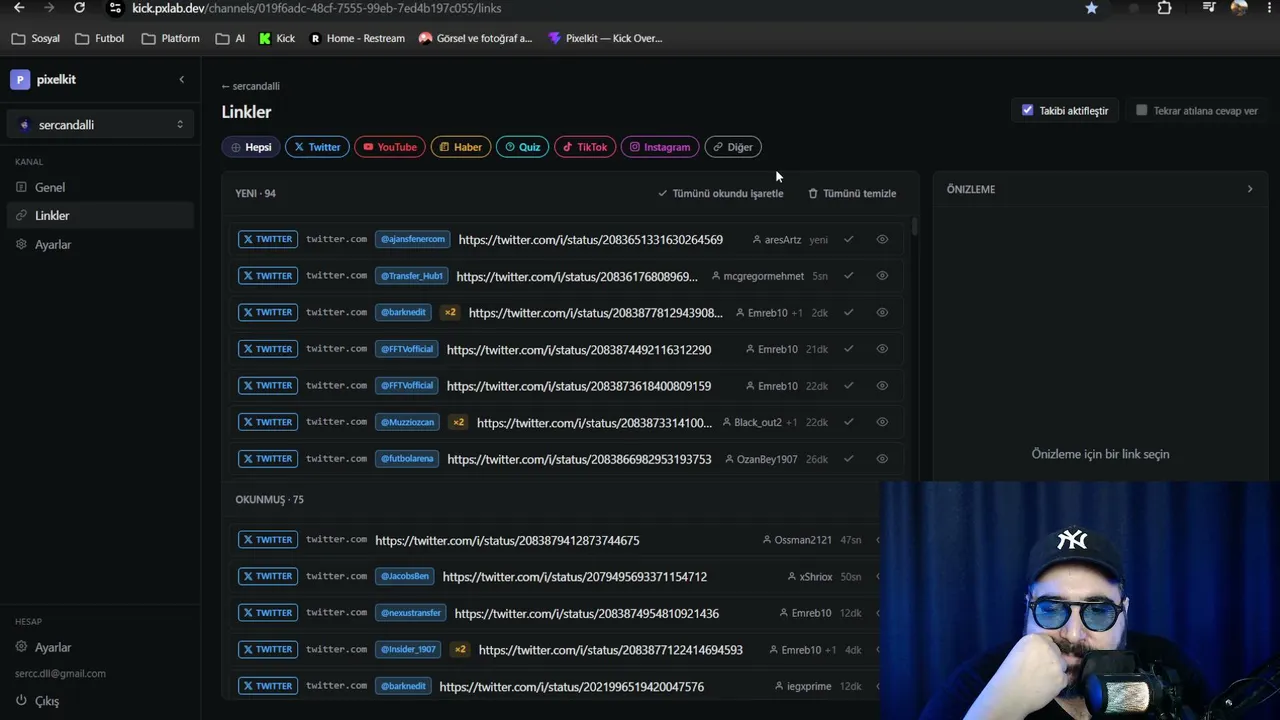Screen dimensions: 1280x720
Task: Open the sercandalli channel selector dropdown
Action: (101, 125)
